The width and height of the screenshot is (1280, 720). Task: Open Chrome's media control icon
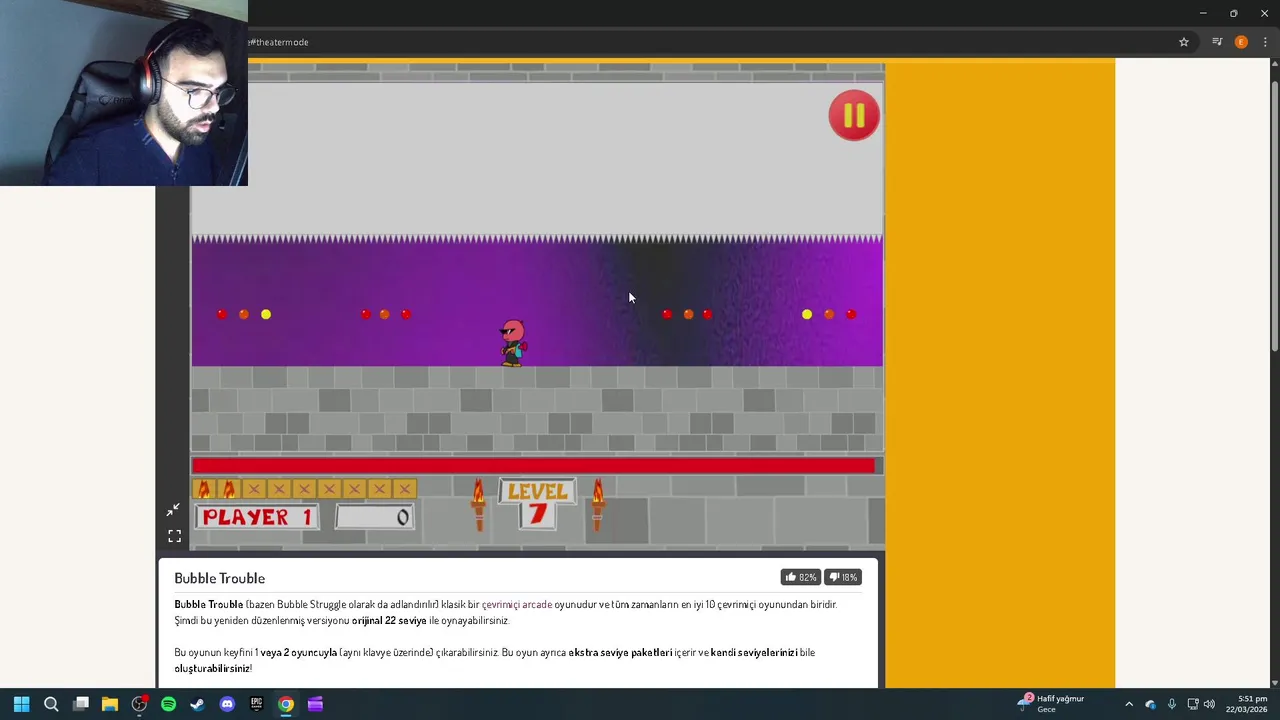tap(1217, 42)
